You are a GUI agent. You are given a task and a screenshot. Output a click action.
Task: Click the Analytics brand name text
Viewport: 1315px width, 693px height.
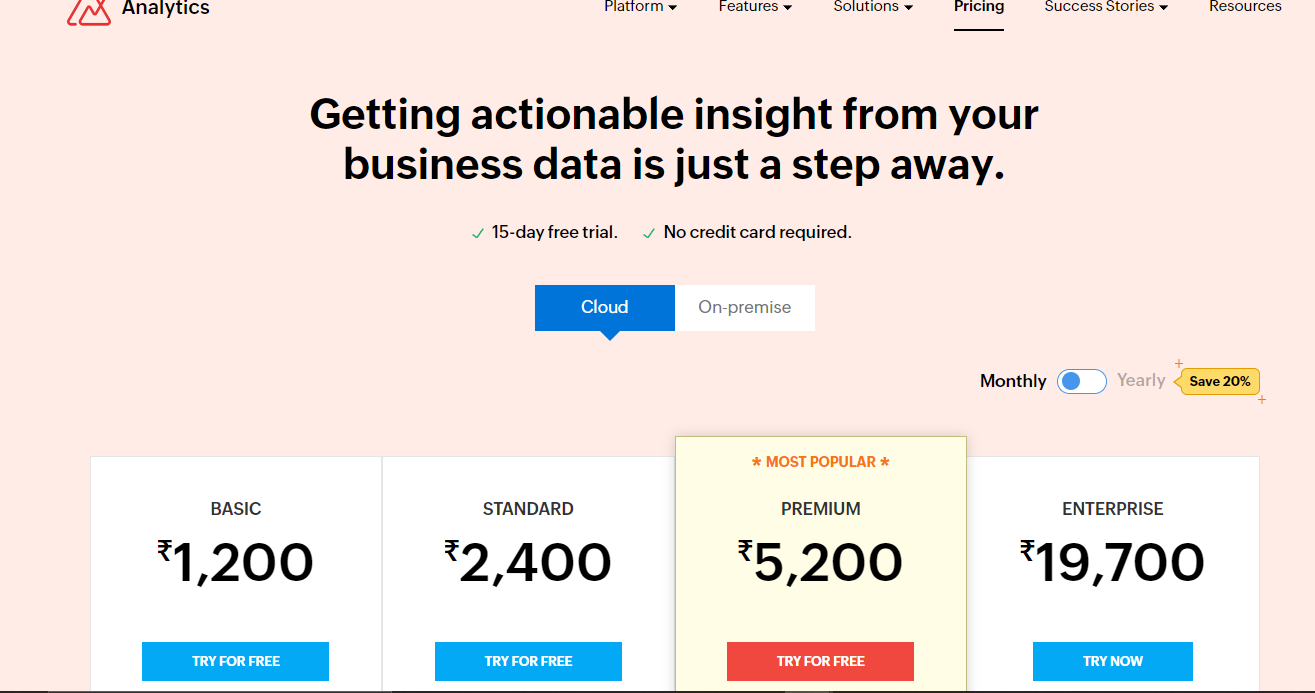coord(165,9)
